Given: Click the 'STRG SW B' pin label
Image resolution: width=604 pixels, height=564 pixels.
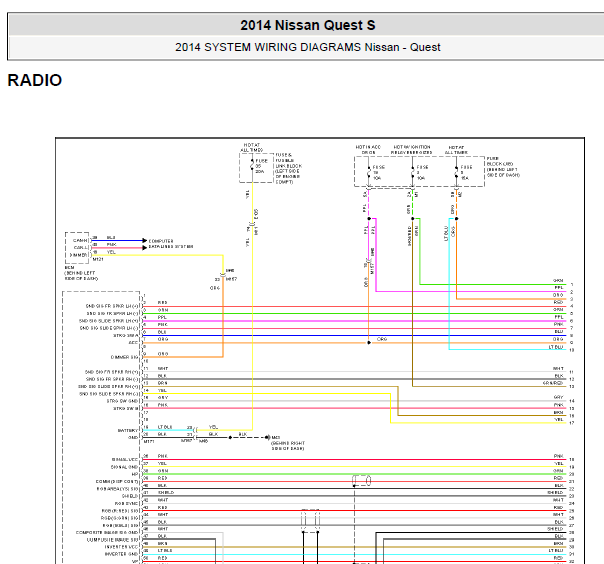Looking at the screenshot, I should [125, 408].
